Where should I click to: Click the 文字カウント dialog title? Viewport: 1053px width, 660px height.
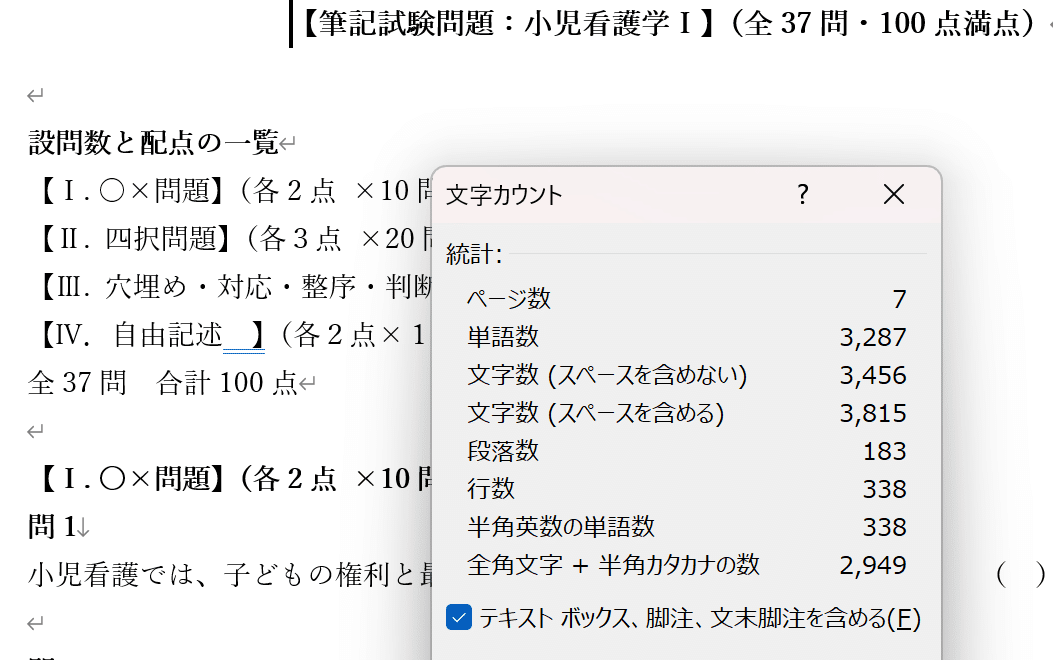(x=504, y=195)
